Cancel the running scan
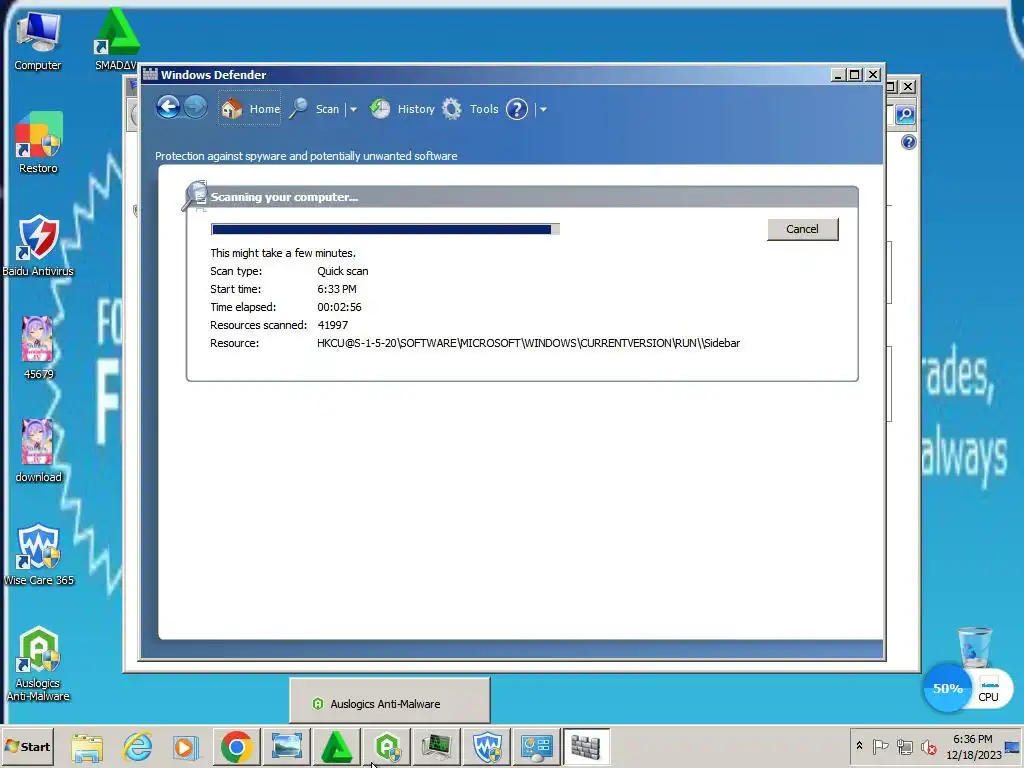This screenshot has height=768, width=1024. pyautogui.click(x=802, y=229)
